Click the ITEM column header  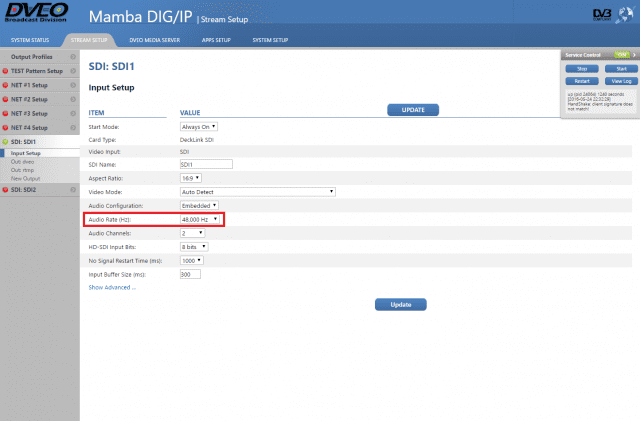click(96, 113)
